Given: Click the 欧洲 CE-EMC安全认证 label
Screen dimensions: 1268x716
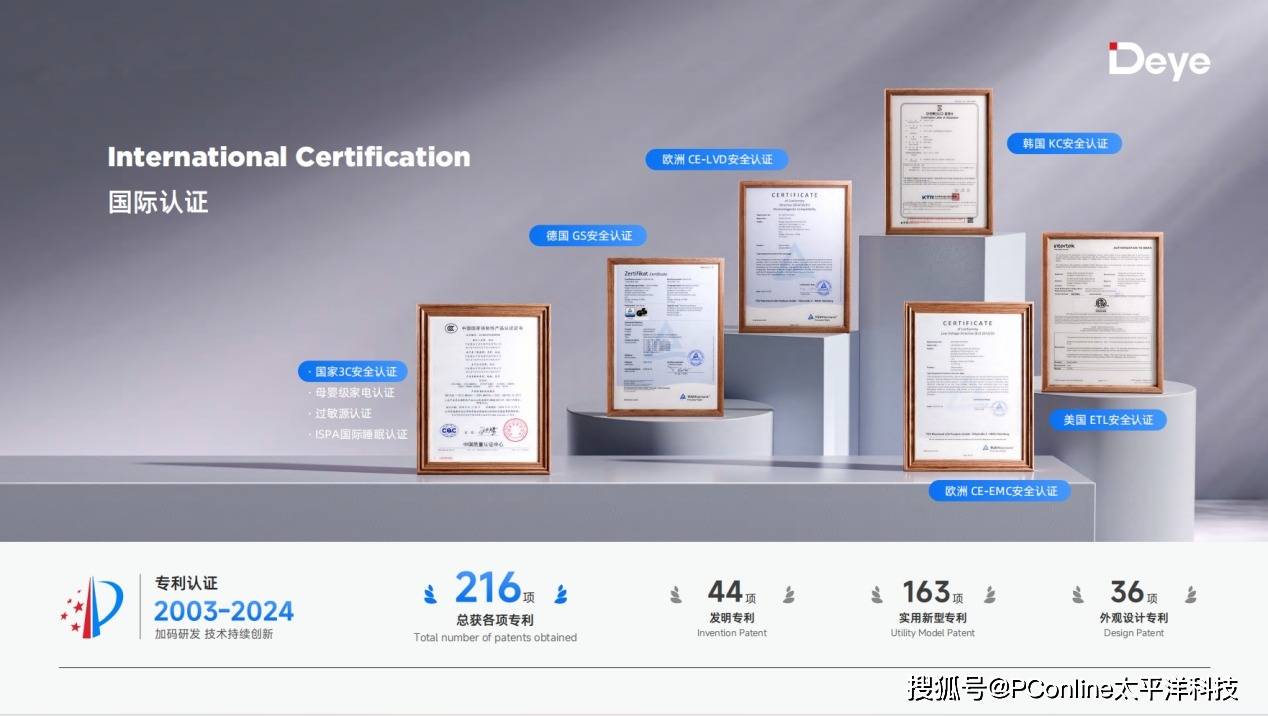Looking at the screenshot, I should pyautogui.click(x=999, y=491).
